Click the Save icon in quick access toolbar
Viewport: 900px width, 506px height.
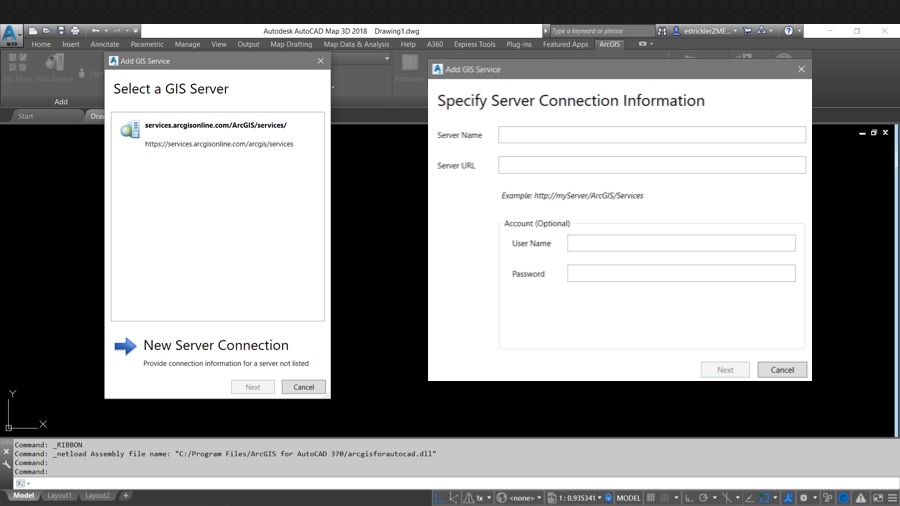tap(61, 31)
